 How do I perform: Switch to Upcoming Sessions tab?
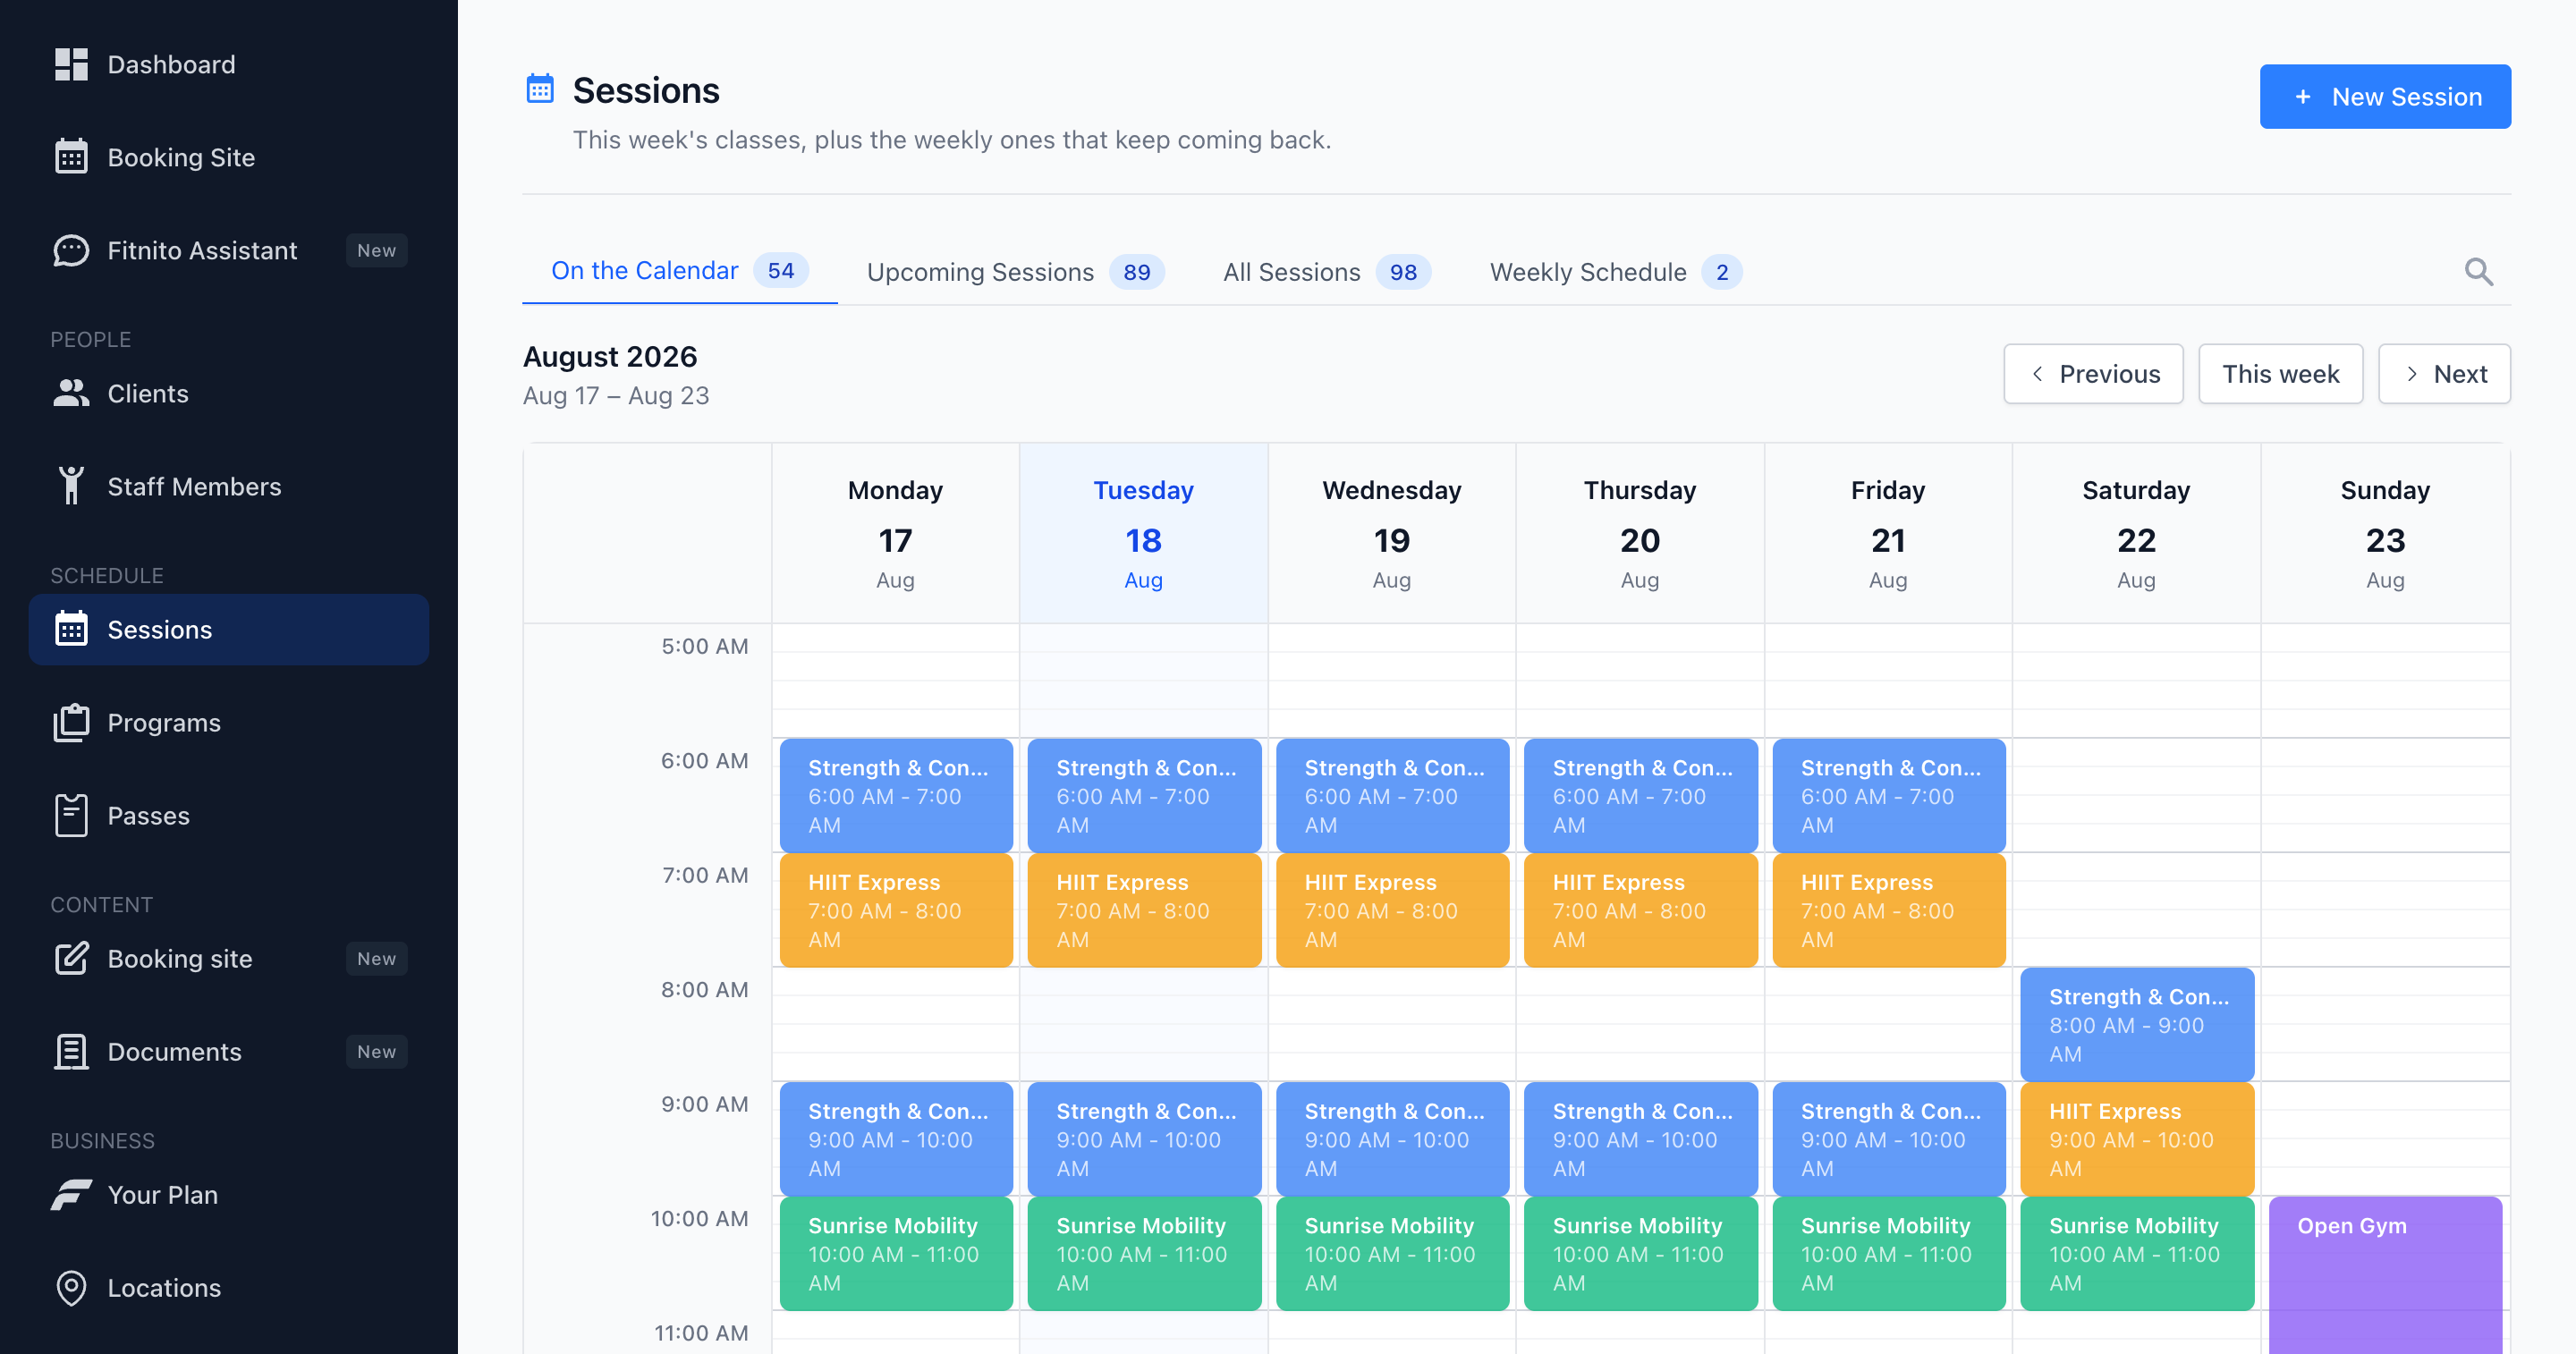coord(1016,272)
